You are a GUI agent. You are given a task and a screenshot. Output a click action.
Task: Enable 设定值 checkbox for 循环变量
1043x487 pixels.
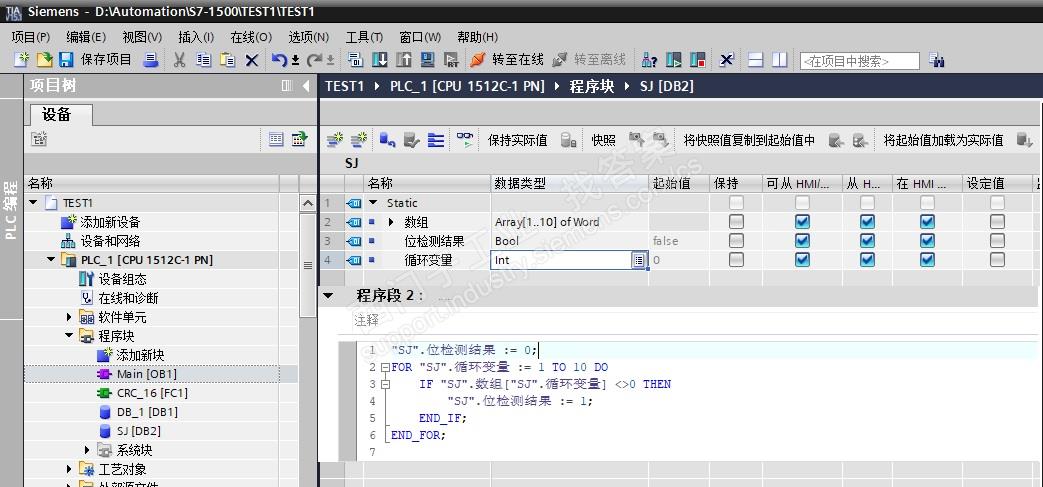pos(996,260)
